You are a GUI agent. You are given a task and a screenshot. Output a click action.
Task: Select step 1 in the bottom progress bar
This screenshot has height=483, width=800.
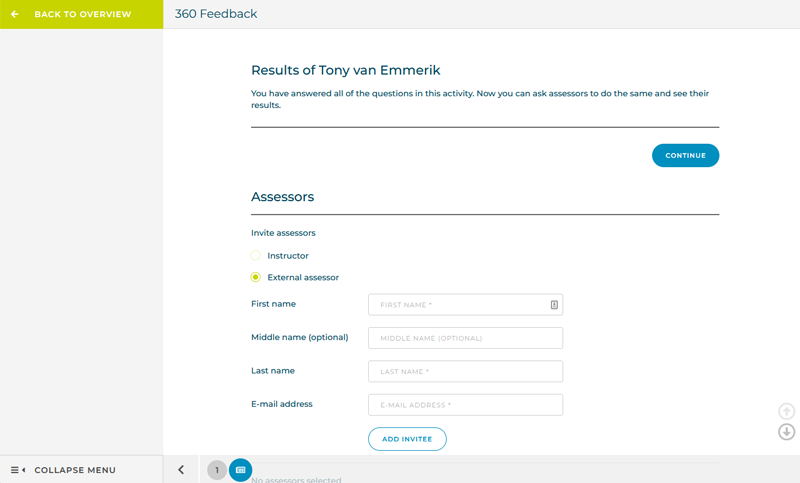point(217,470)
